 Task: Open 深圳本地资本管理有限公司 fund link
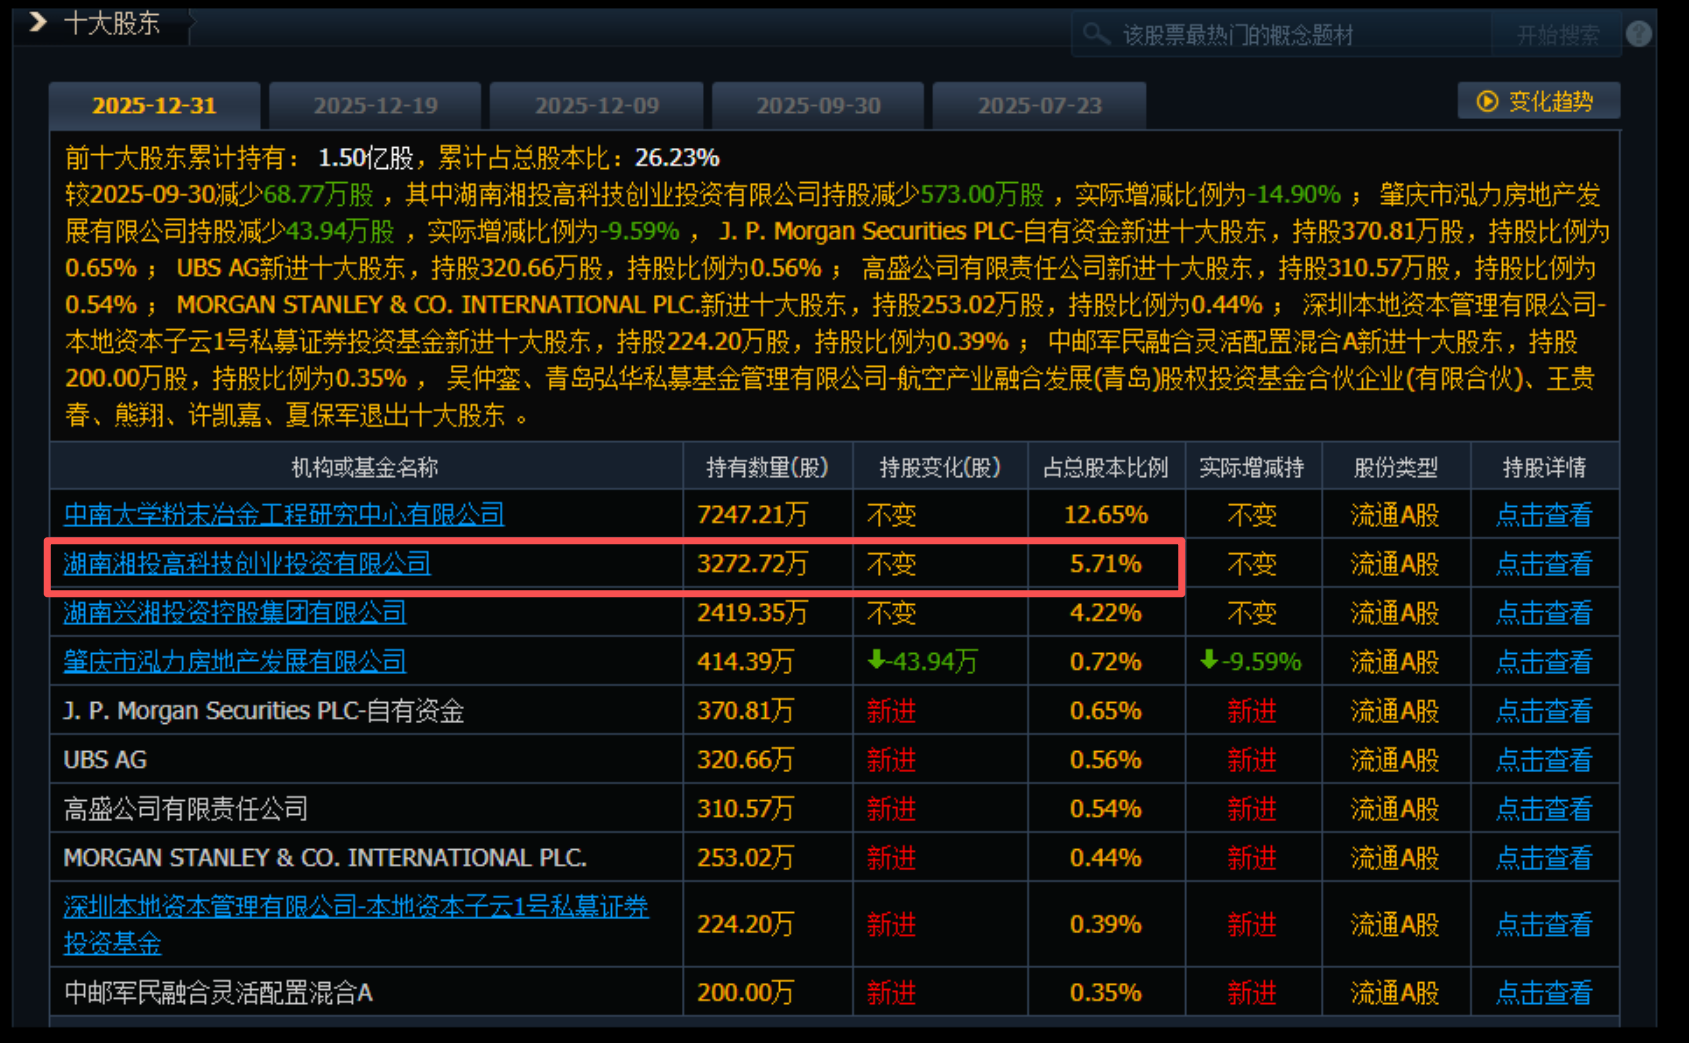(355, 907)
